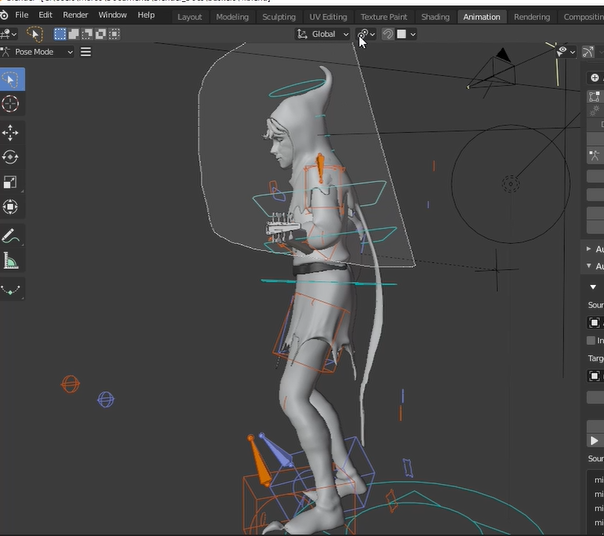Choose the Measure tool
This screenshot has width=604, height=536.
[11, 262]
